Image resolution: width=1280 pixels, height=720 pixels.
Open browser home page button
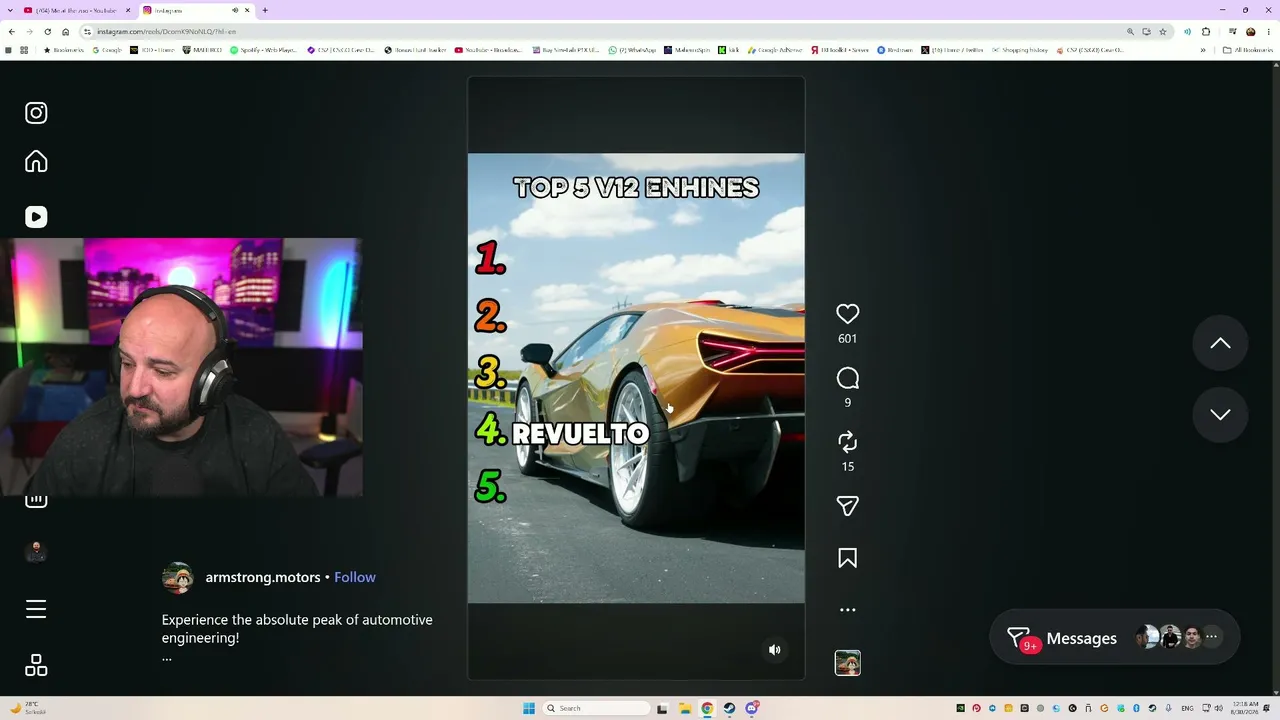pos(65,32)
